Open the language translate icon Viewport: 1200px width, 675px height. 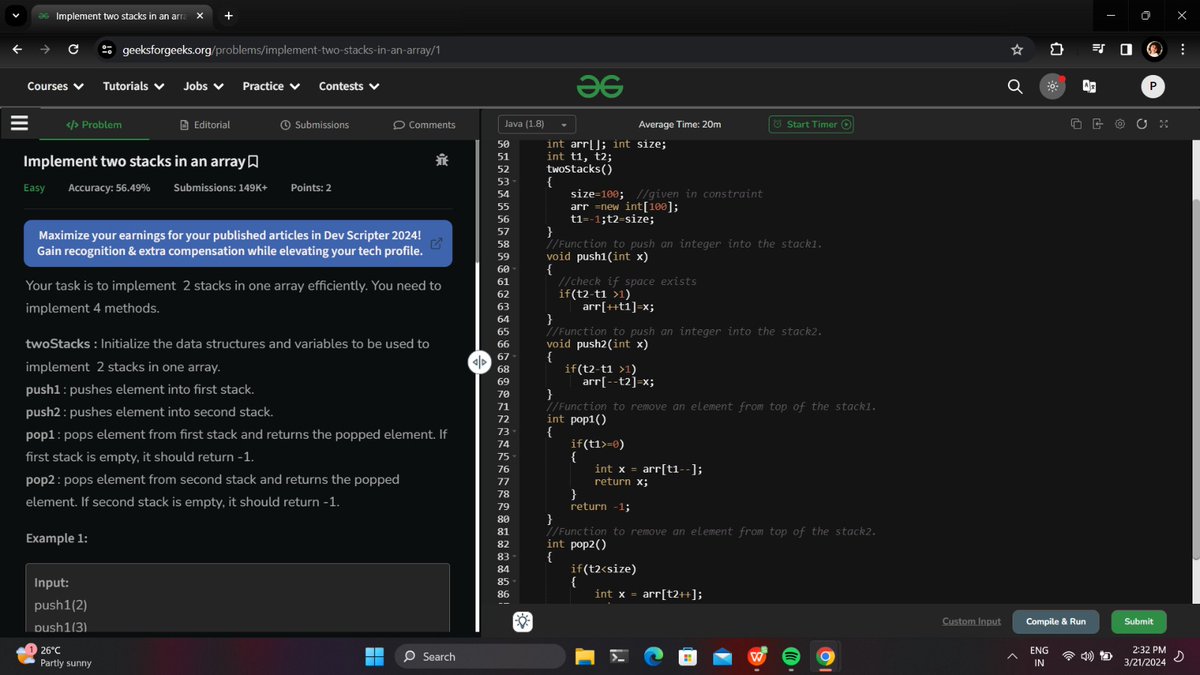[x=1089, y=87]
